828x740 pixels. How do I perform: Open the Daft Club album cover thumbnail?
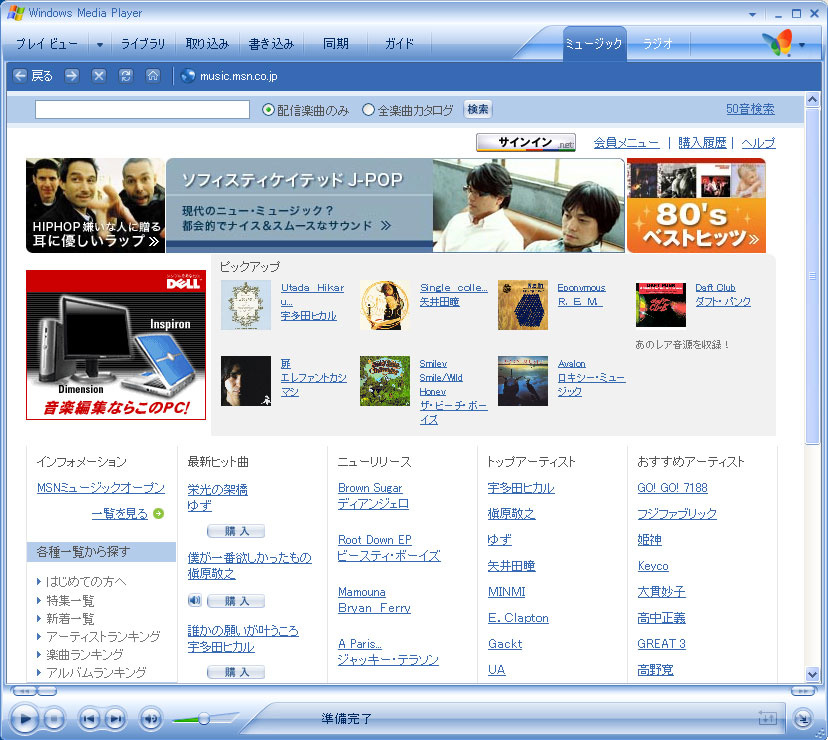tap(661, 305)
